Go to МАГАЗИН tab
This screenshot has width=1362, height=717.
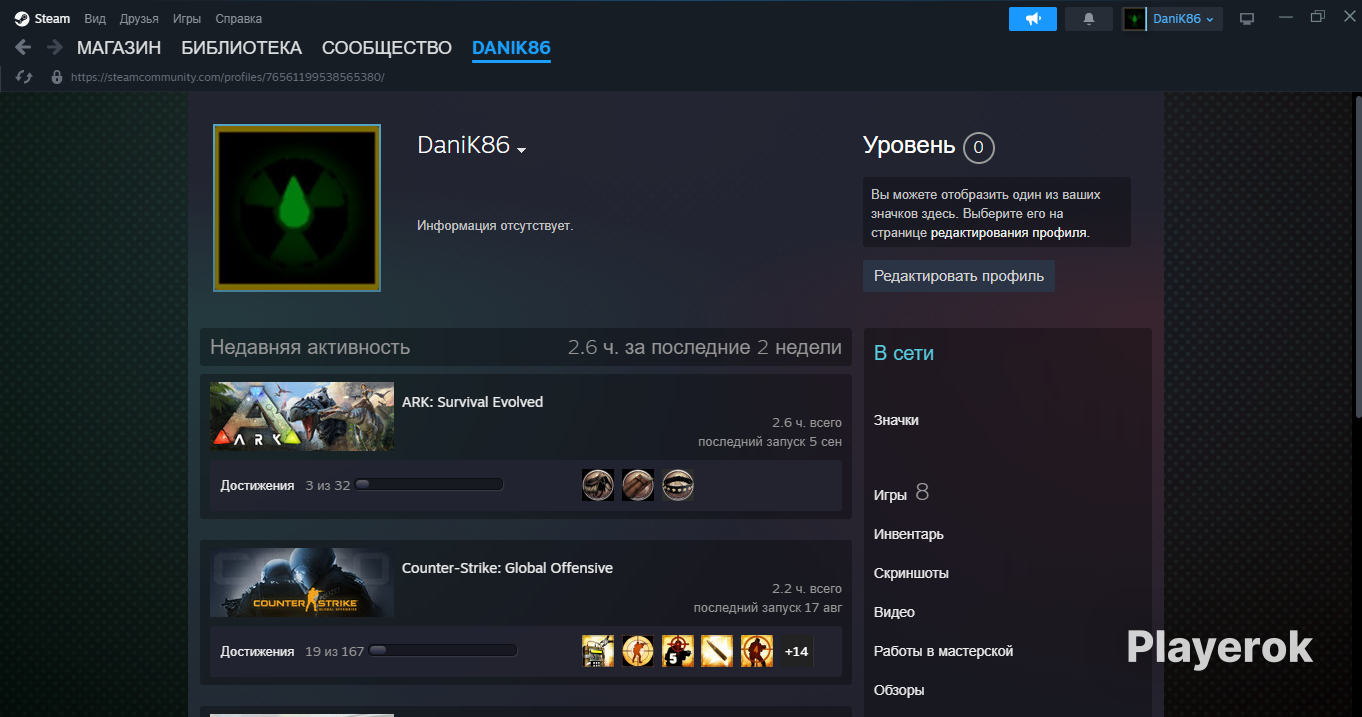[x=119, y=48]
